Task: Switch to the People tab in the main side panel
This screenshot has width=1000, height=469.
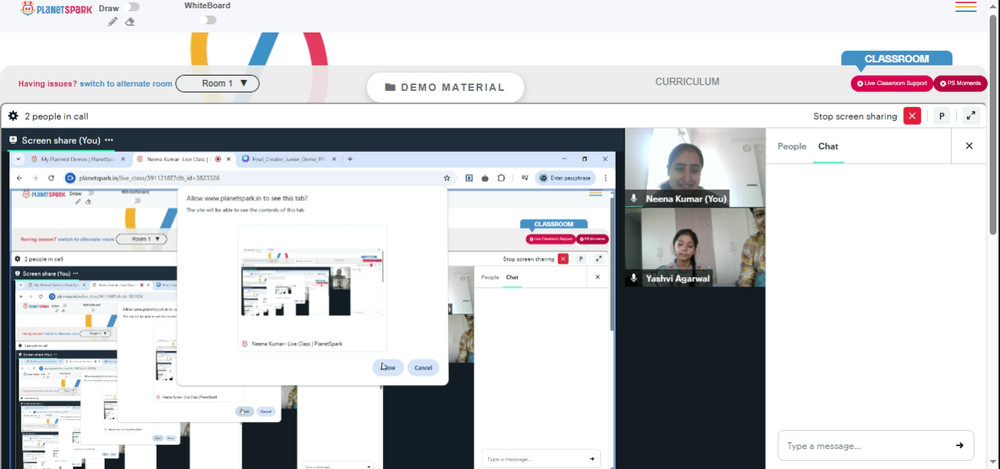Action: pos(791,146)
